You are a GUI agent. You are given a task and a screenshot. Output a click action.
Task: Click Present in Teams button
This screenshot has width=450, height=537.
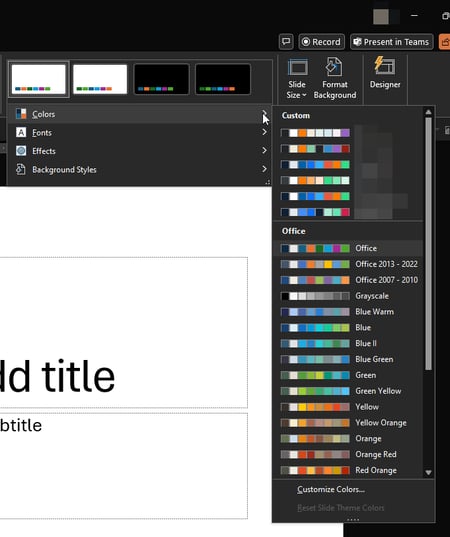(x=391, y=42)
